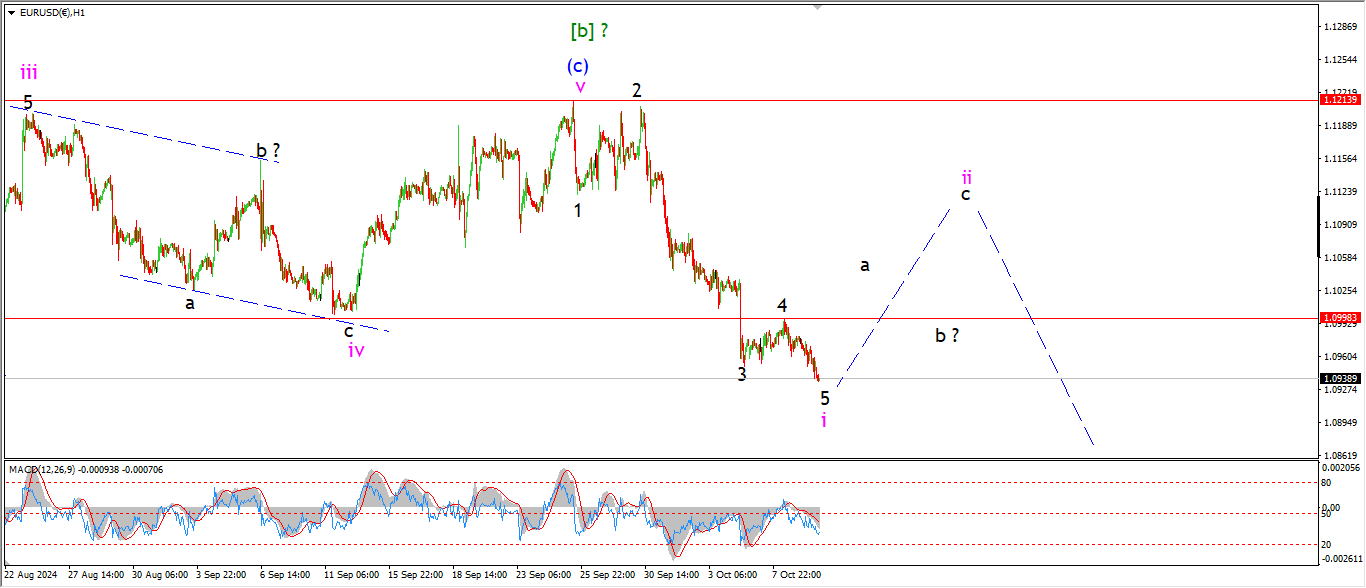Select the red 1.09983 price level tag
Image resolution: width=1366 pixels, height=588 pixels.
1338,318
